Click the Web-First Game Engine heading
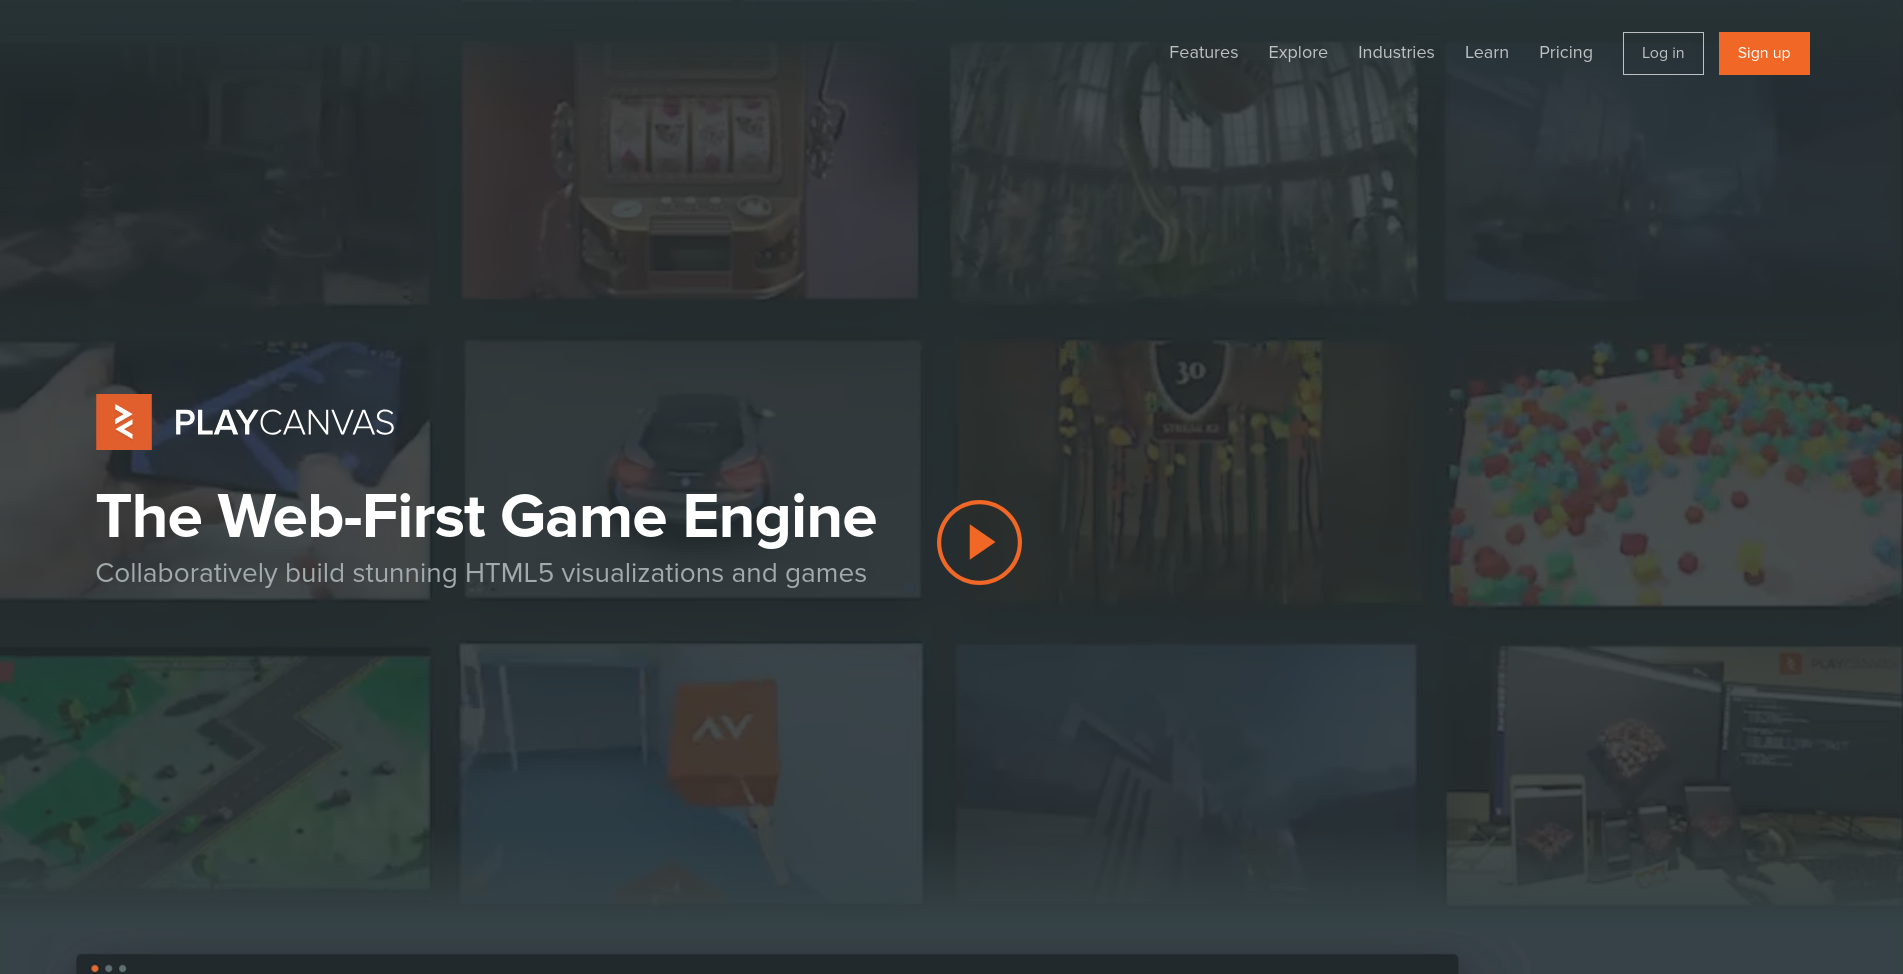The width and height of the screenshot is (1903, 974). coord(486,517)
